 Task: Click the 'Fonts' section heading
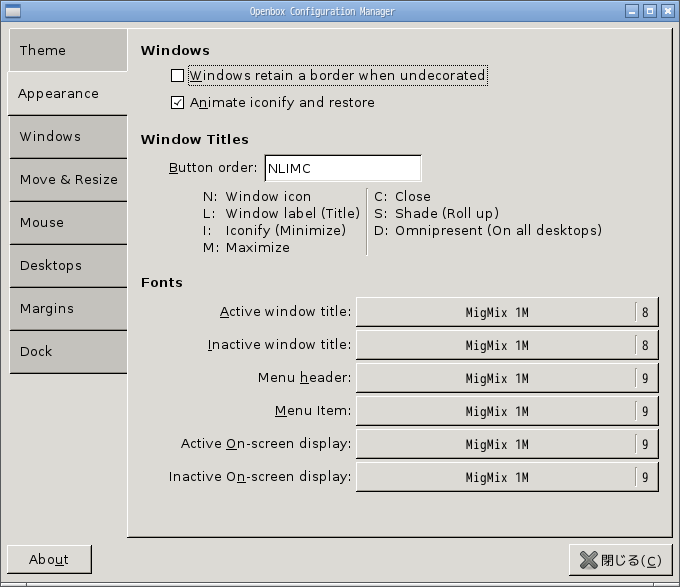(x=161, y=283)
